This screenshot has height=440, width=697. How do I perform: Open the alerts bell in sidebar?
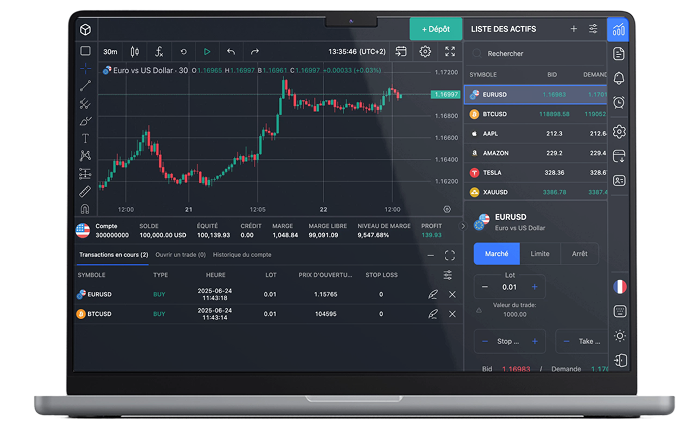[x=619, y=78]
